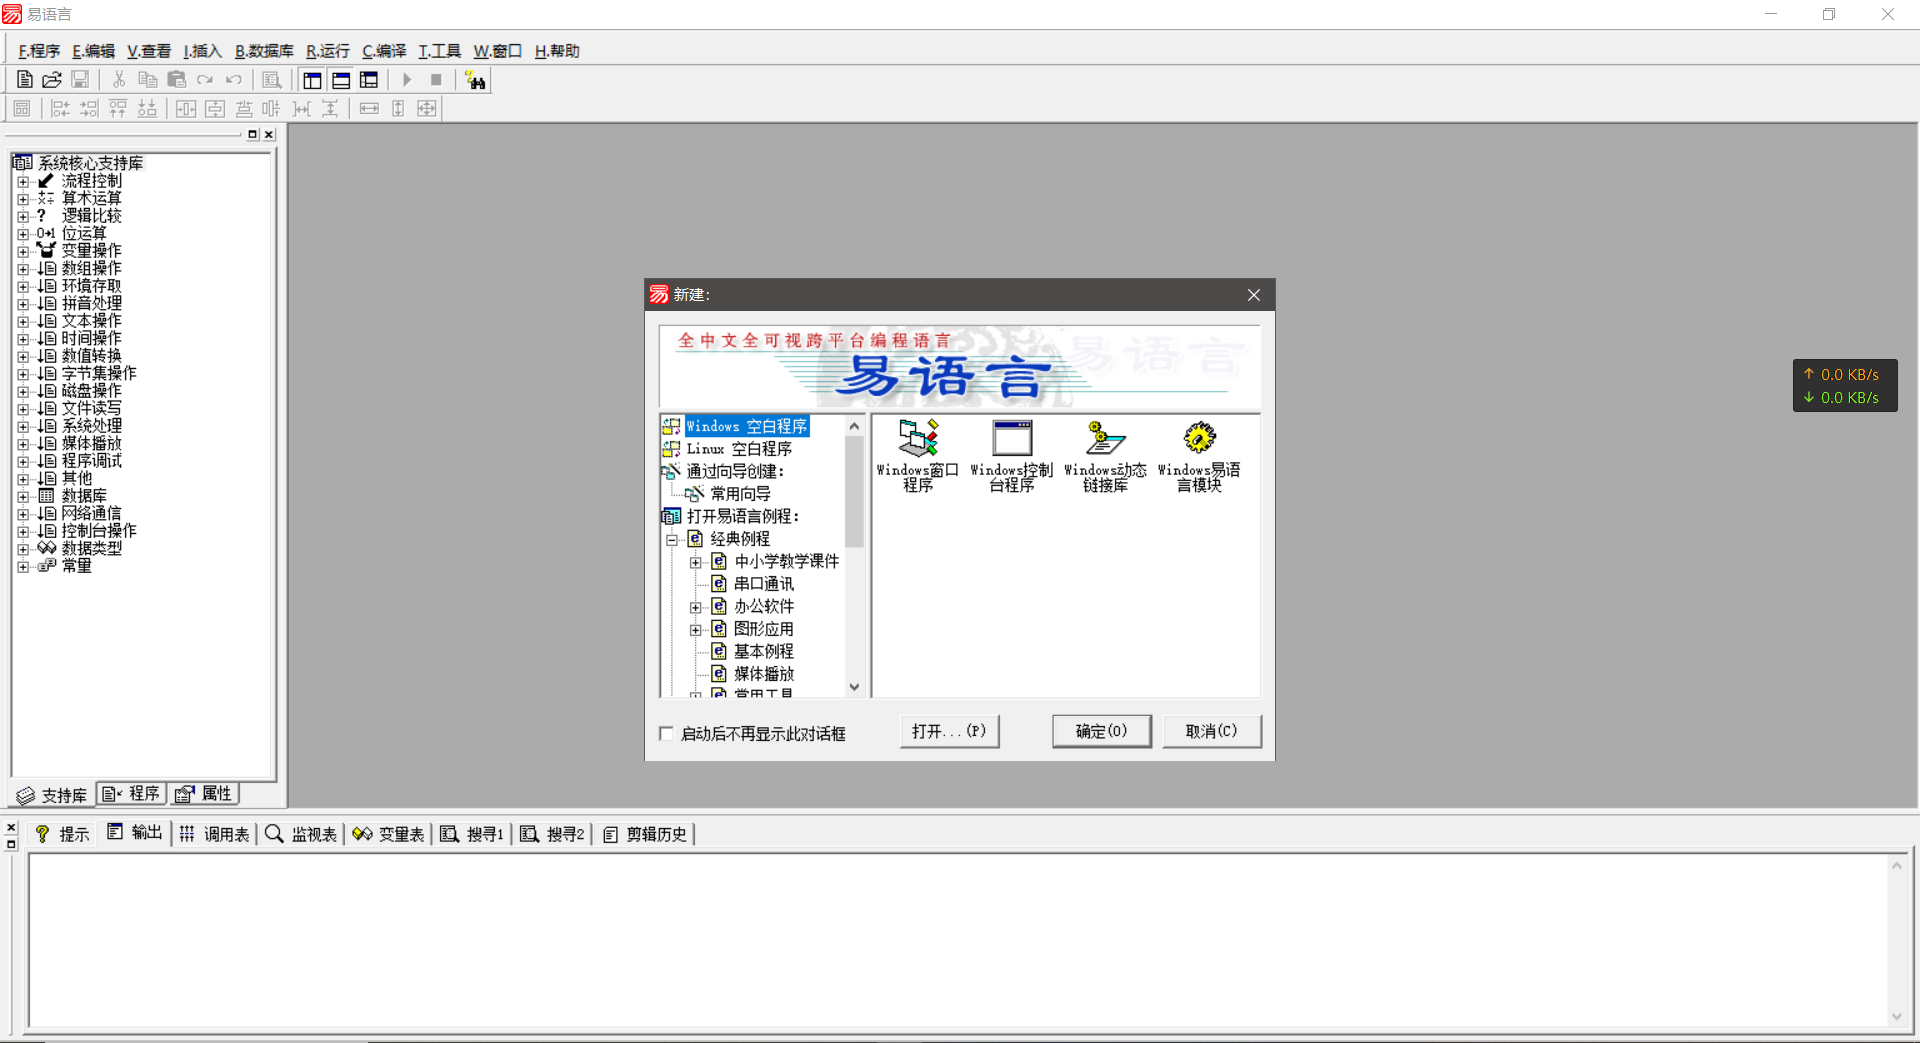1920x1043 pixels.
Task: Click the Save toolbar icon
Action: (x=80, y=80)
